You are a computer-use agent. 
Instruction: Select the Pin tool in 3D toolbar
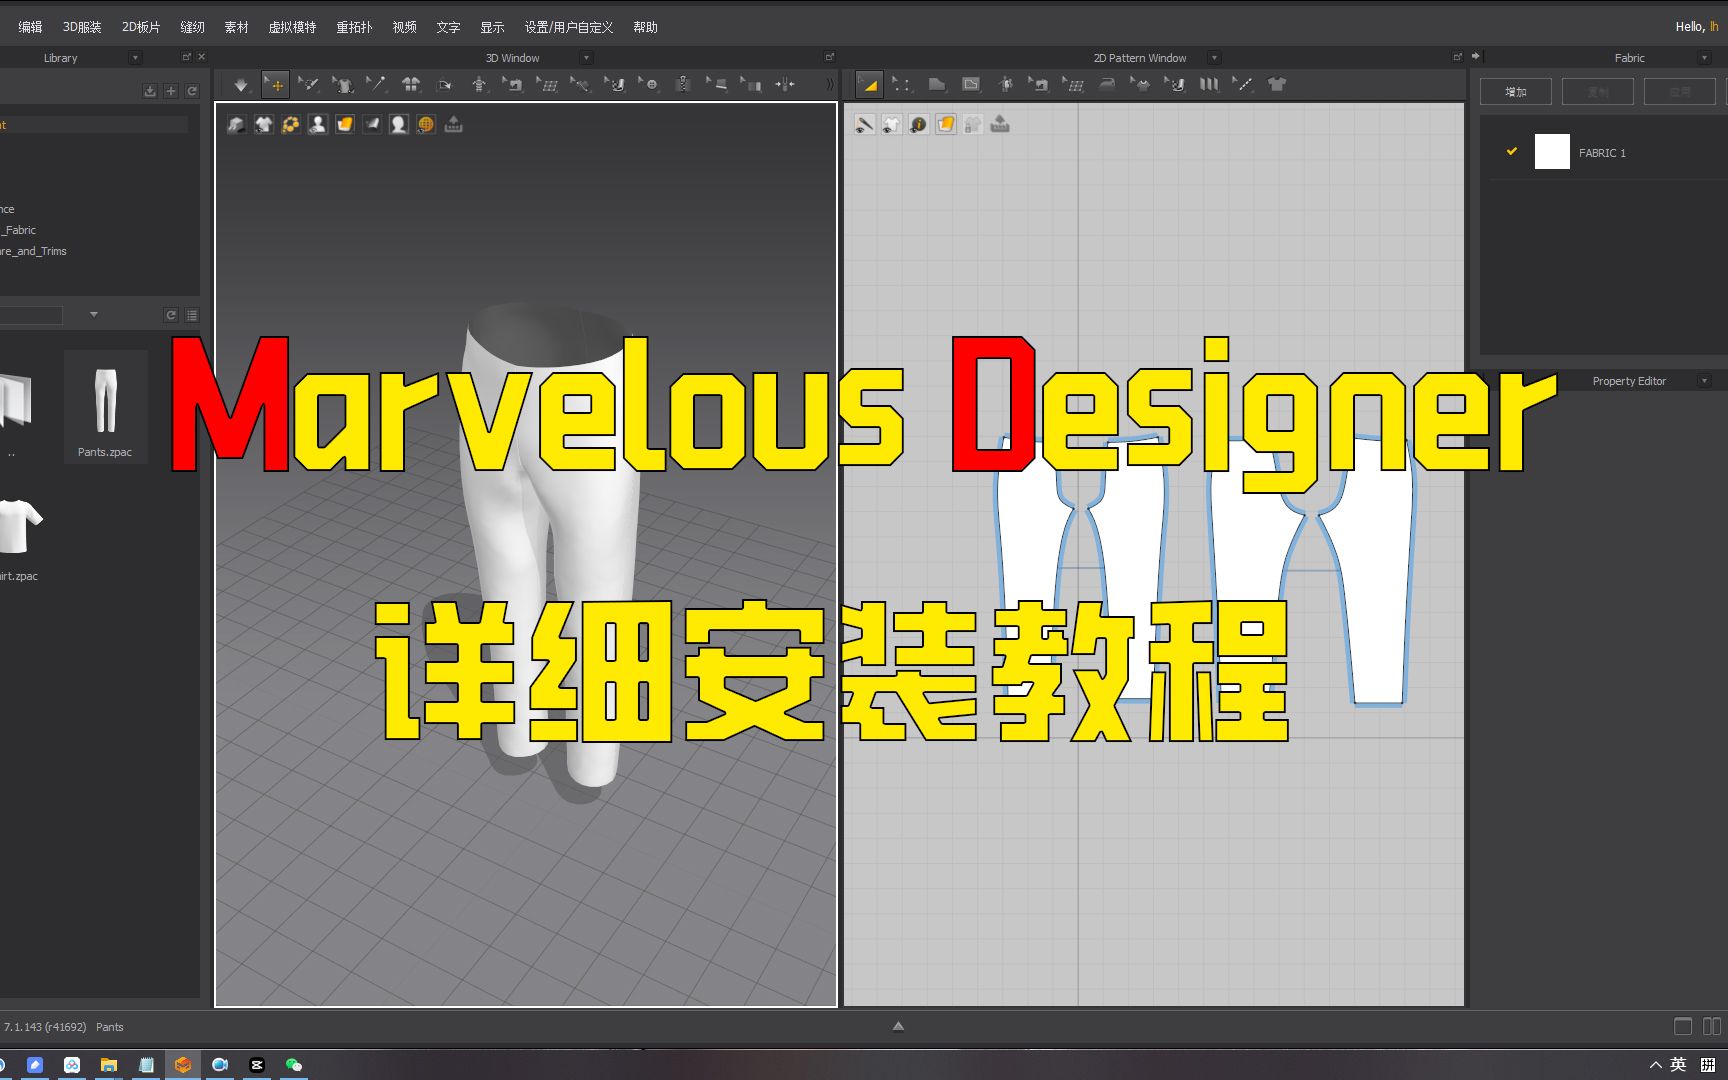377,85
